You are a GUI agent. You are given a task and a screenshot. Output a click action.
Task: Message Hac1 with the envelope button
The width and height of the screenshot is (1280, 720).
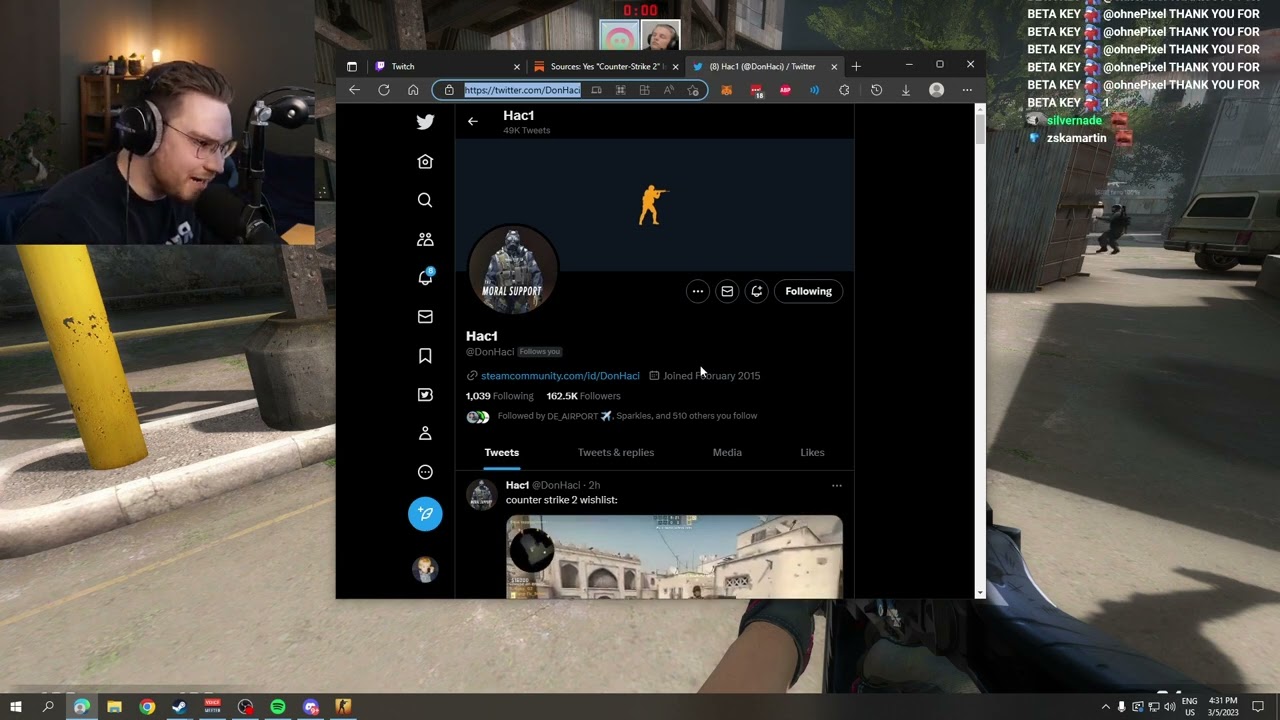(x=727, y=291)
